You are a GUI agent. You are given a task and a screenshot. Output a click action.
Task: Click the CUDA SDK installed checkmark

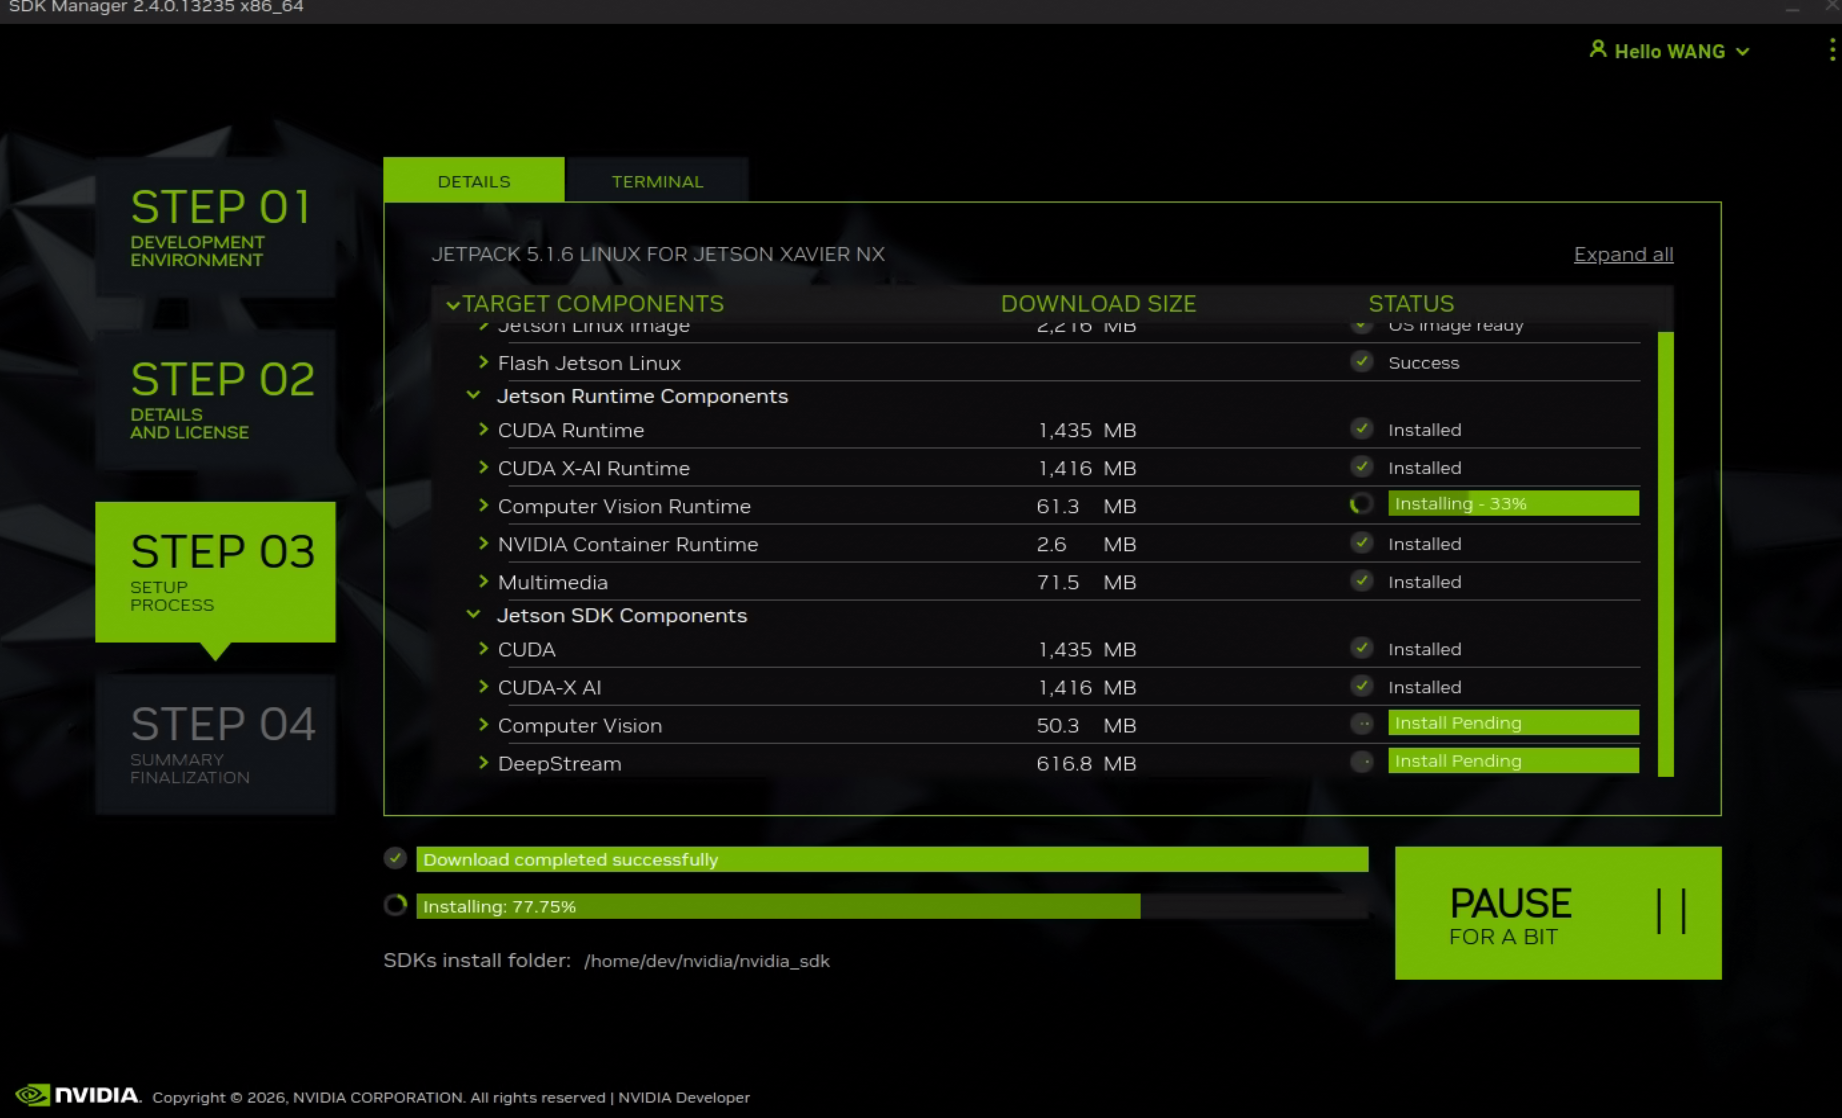(1361, 648)
